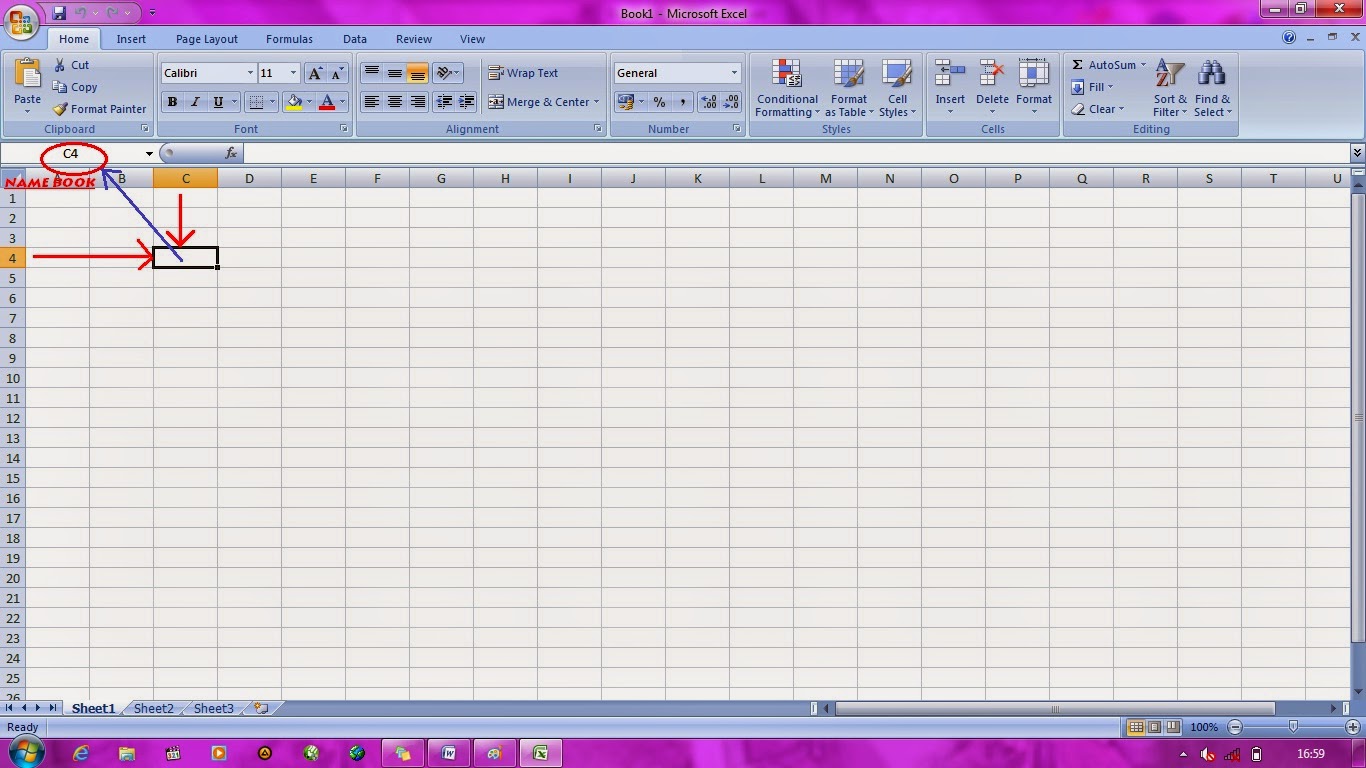1366x768 pixels.
Task: Toggle Align Text Right
Action: pyautogui.click(x=417, y=102)
